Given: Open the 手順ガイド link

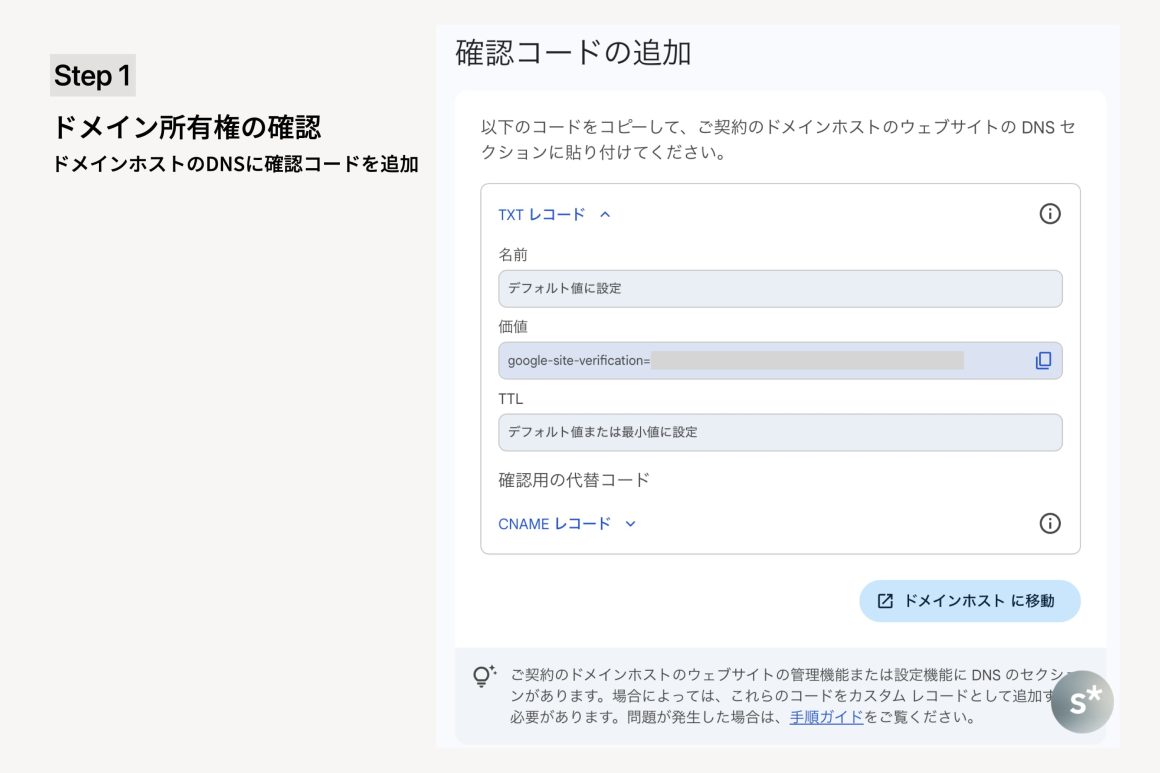Looking at the screenshot, I should tap(826, 717).
